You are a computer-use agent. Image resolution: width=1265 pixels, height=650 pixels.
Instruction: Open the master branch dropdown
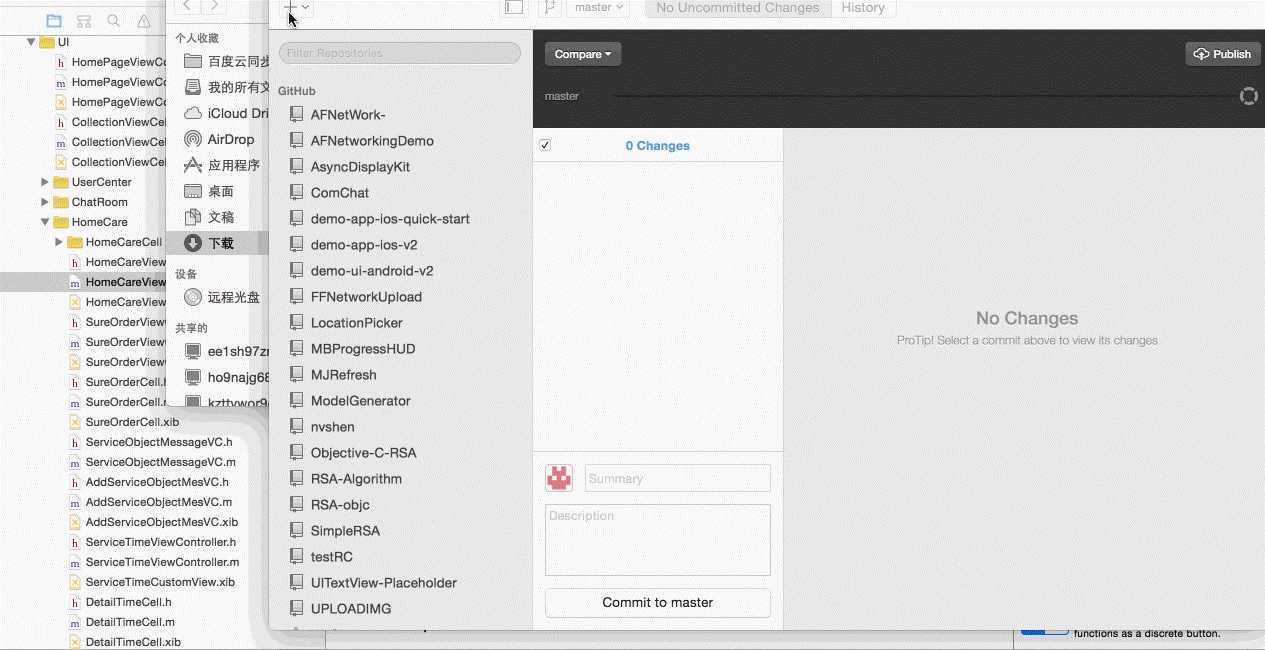tap(598, 7)
